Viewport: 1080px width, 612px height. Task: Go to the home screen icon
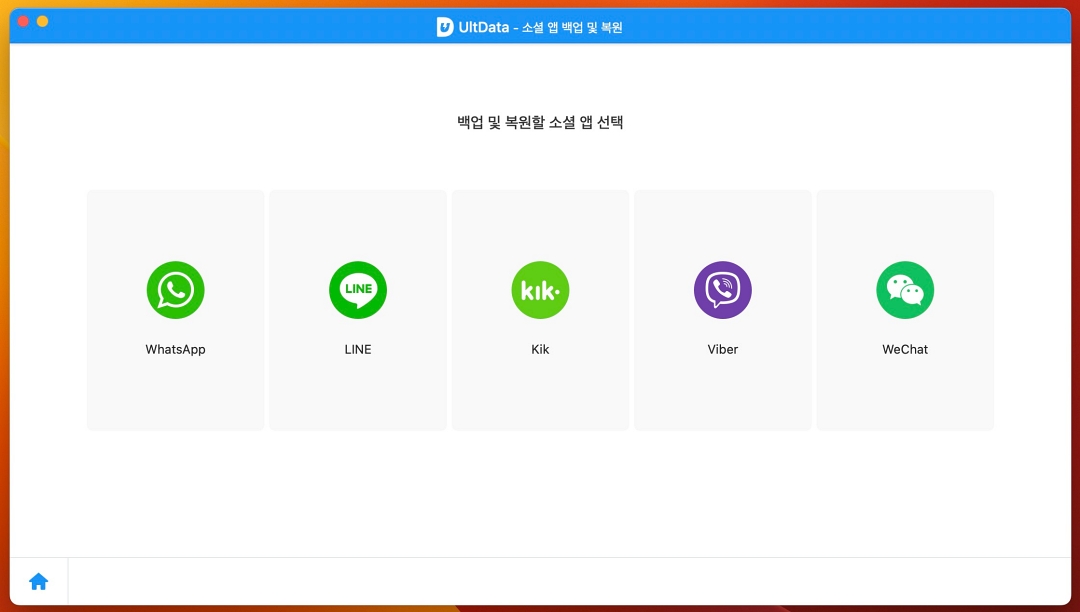[39, 582]
